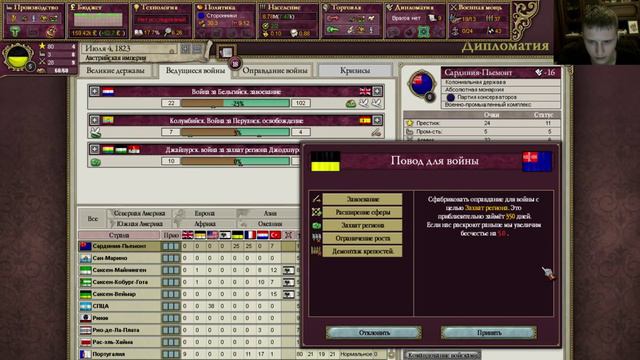Click UK flag in Belgian war

pos(365,91)
